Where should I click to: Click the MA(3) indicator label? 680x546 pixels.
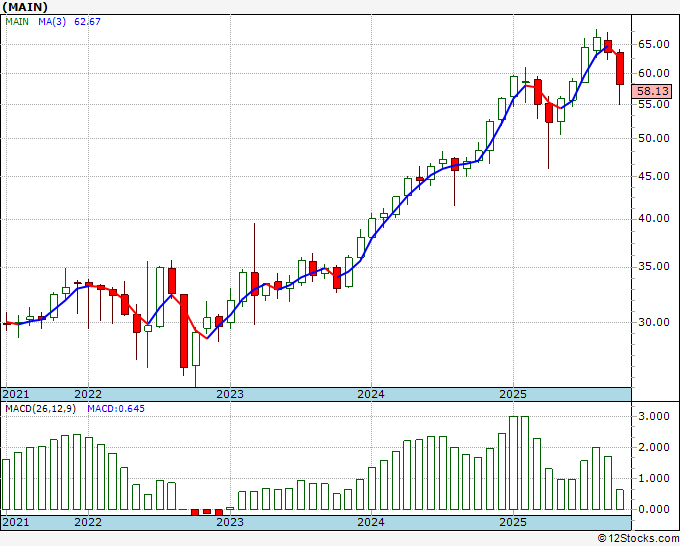point(52,22)
